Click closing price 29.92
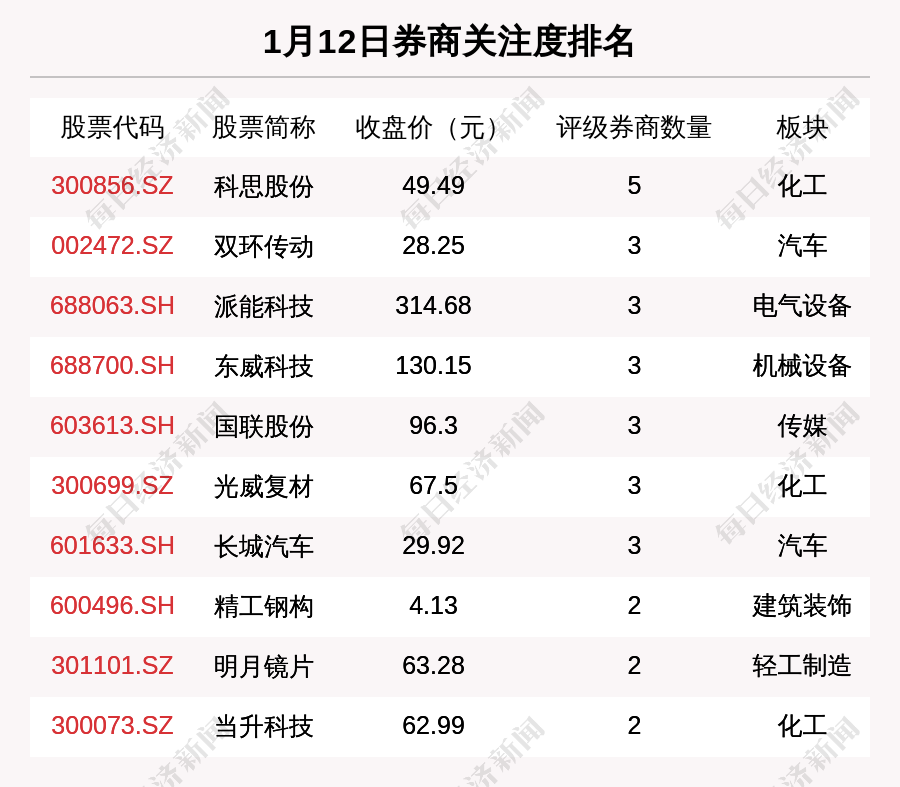This screenshot has height=787, width=900. [433, 545]
